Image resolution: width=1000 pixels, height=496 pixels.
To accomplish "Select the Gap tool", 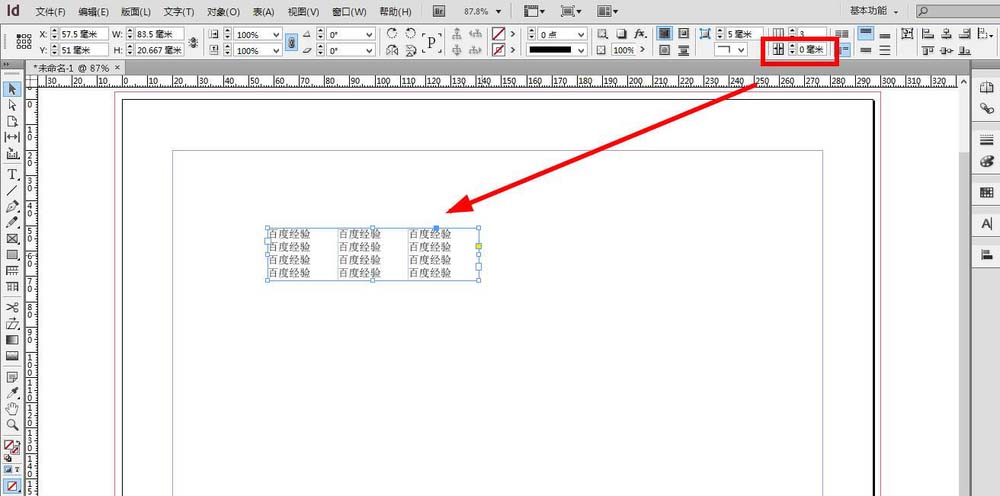I will click(x=12, y=137).
